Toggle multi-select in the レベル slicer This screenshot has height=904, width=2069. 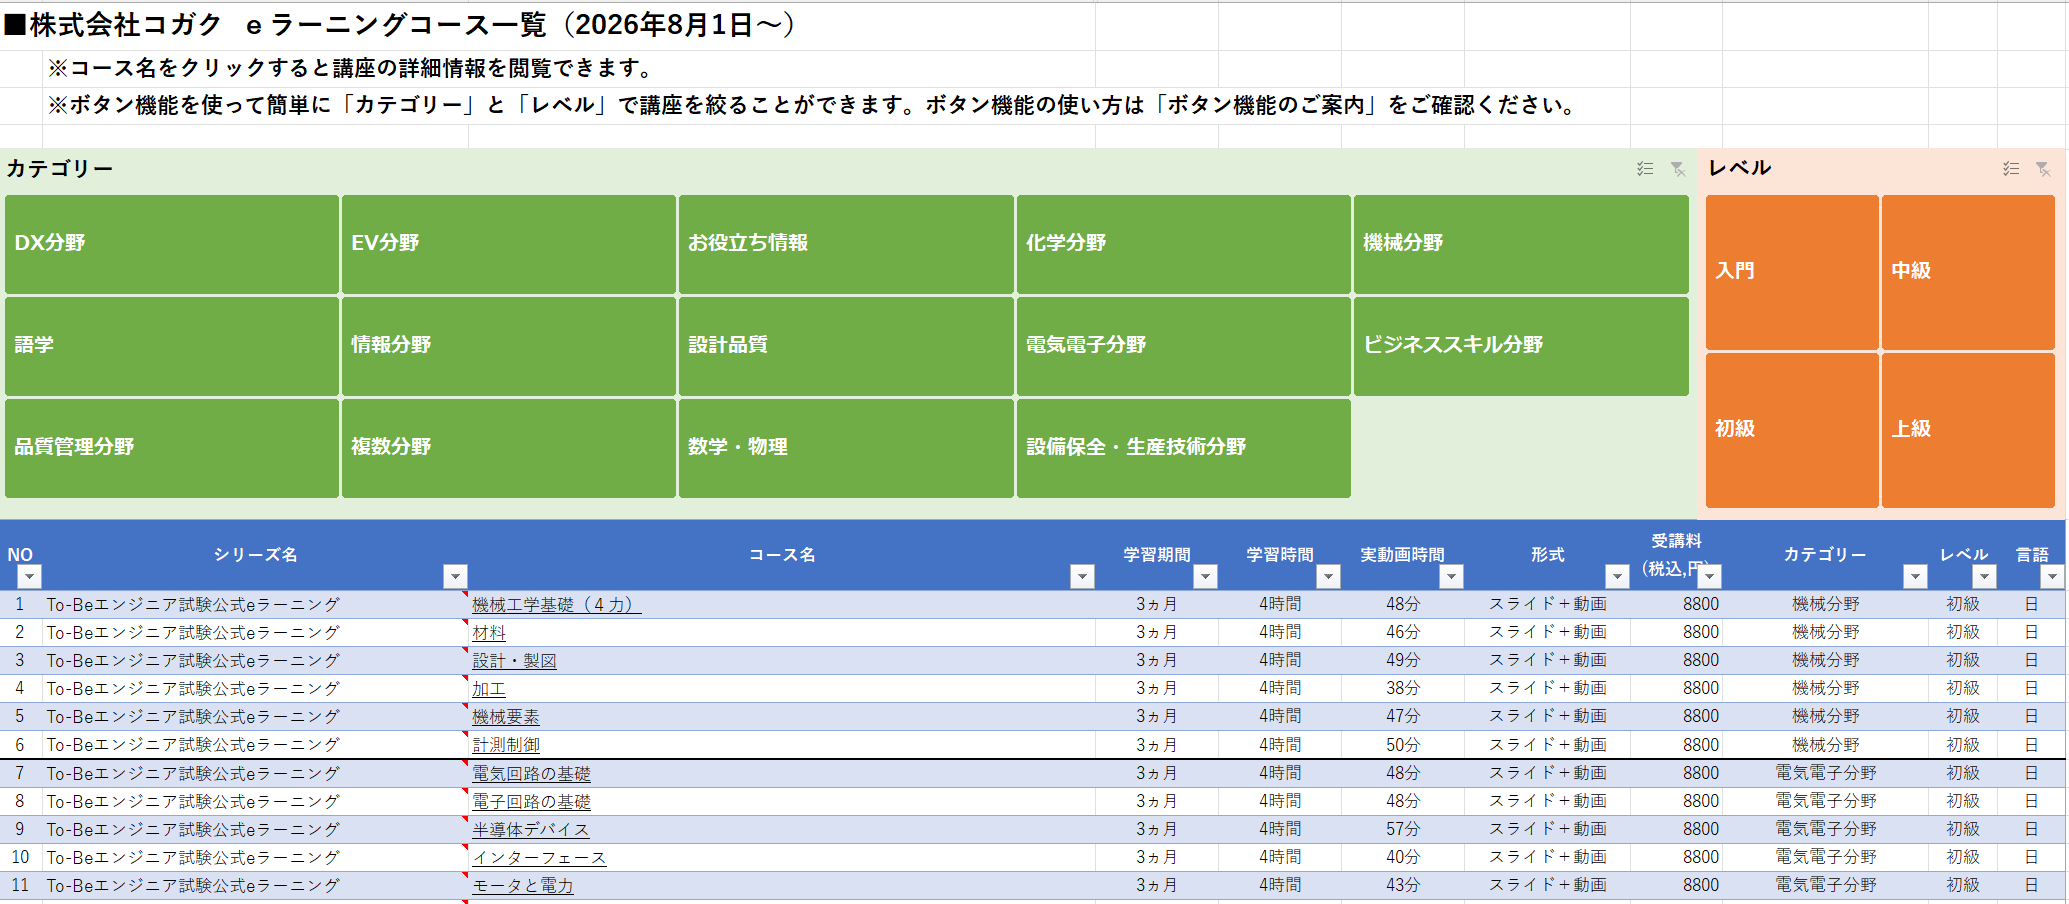coord(2011,169)
